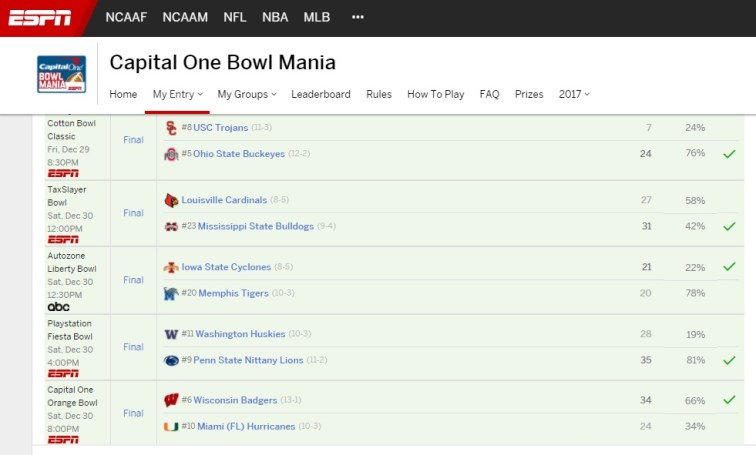Click the Iowa State pick checkmark
756x455 pixels.
[x=729, y=267]
